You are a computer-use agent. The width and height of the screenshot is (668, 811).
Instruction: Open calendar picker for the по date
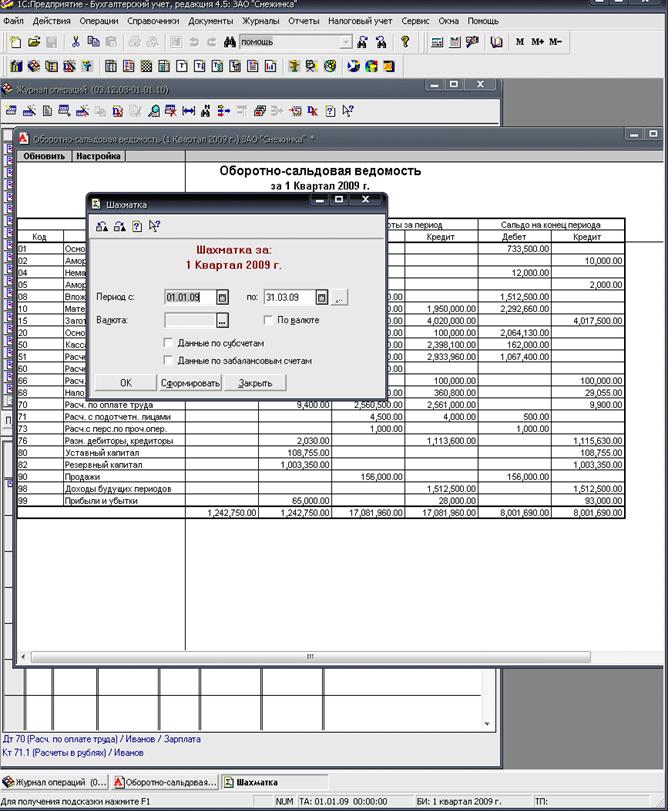pyautogui.click(x=322, y=297)
